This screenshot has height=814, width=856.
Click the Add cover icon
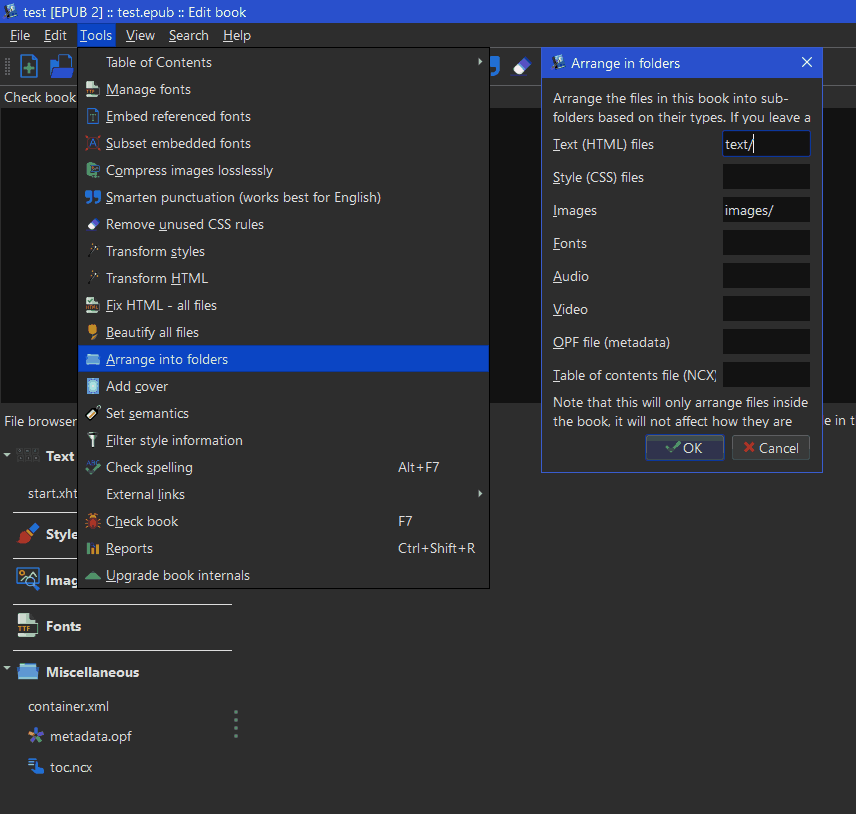click(x=93, y=387)
